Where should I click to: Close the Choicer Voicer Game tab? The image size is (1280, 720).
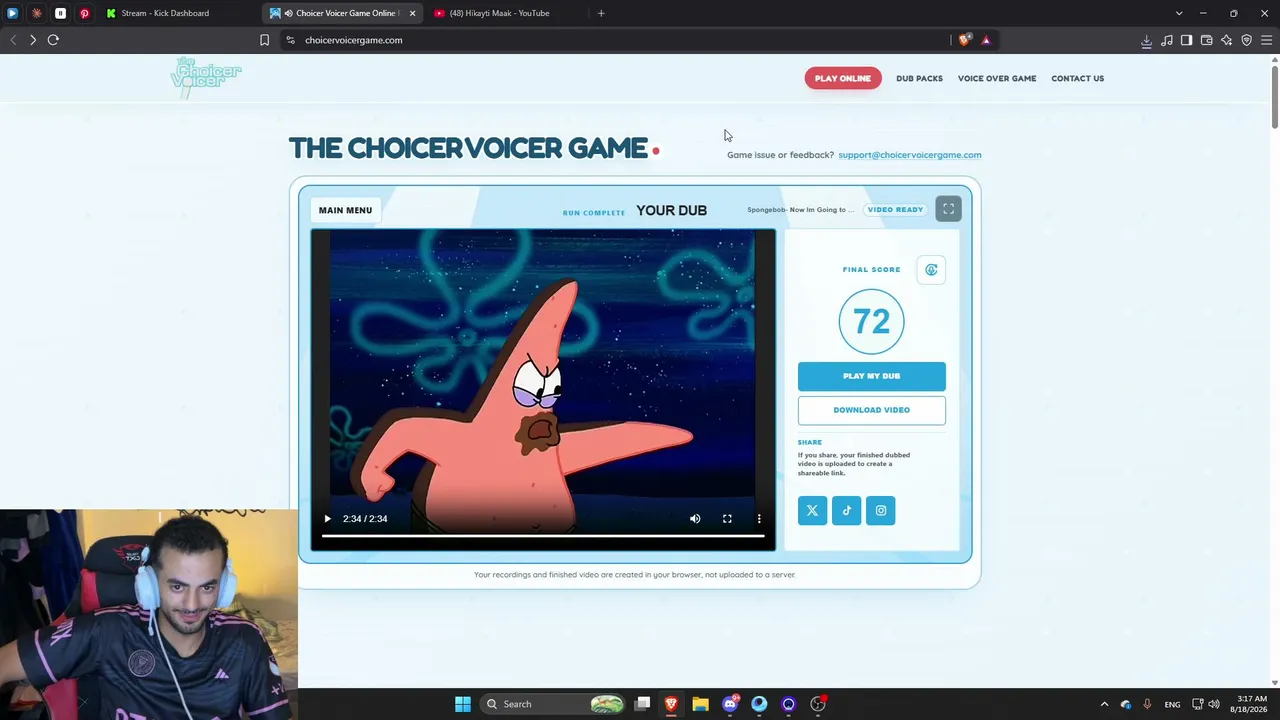(x=412, y=13)
